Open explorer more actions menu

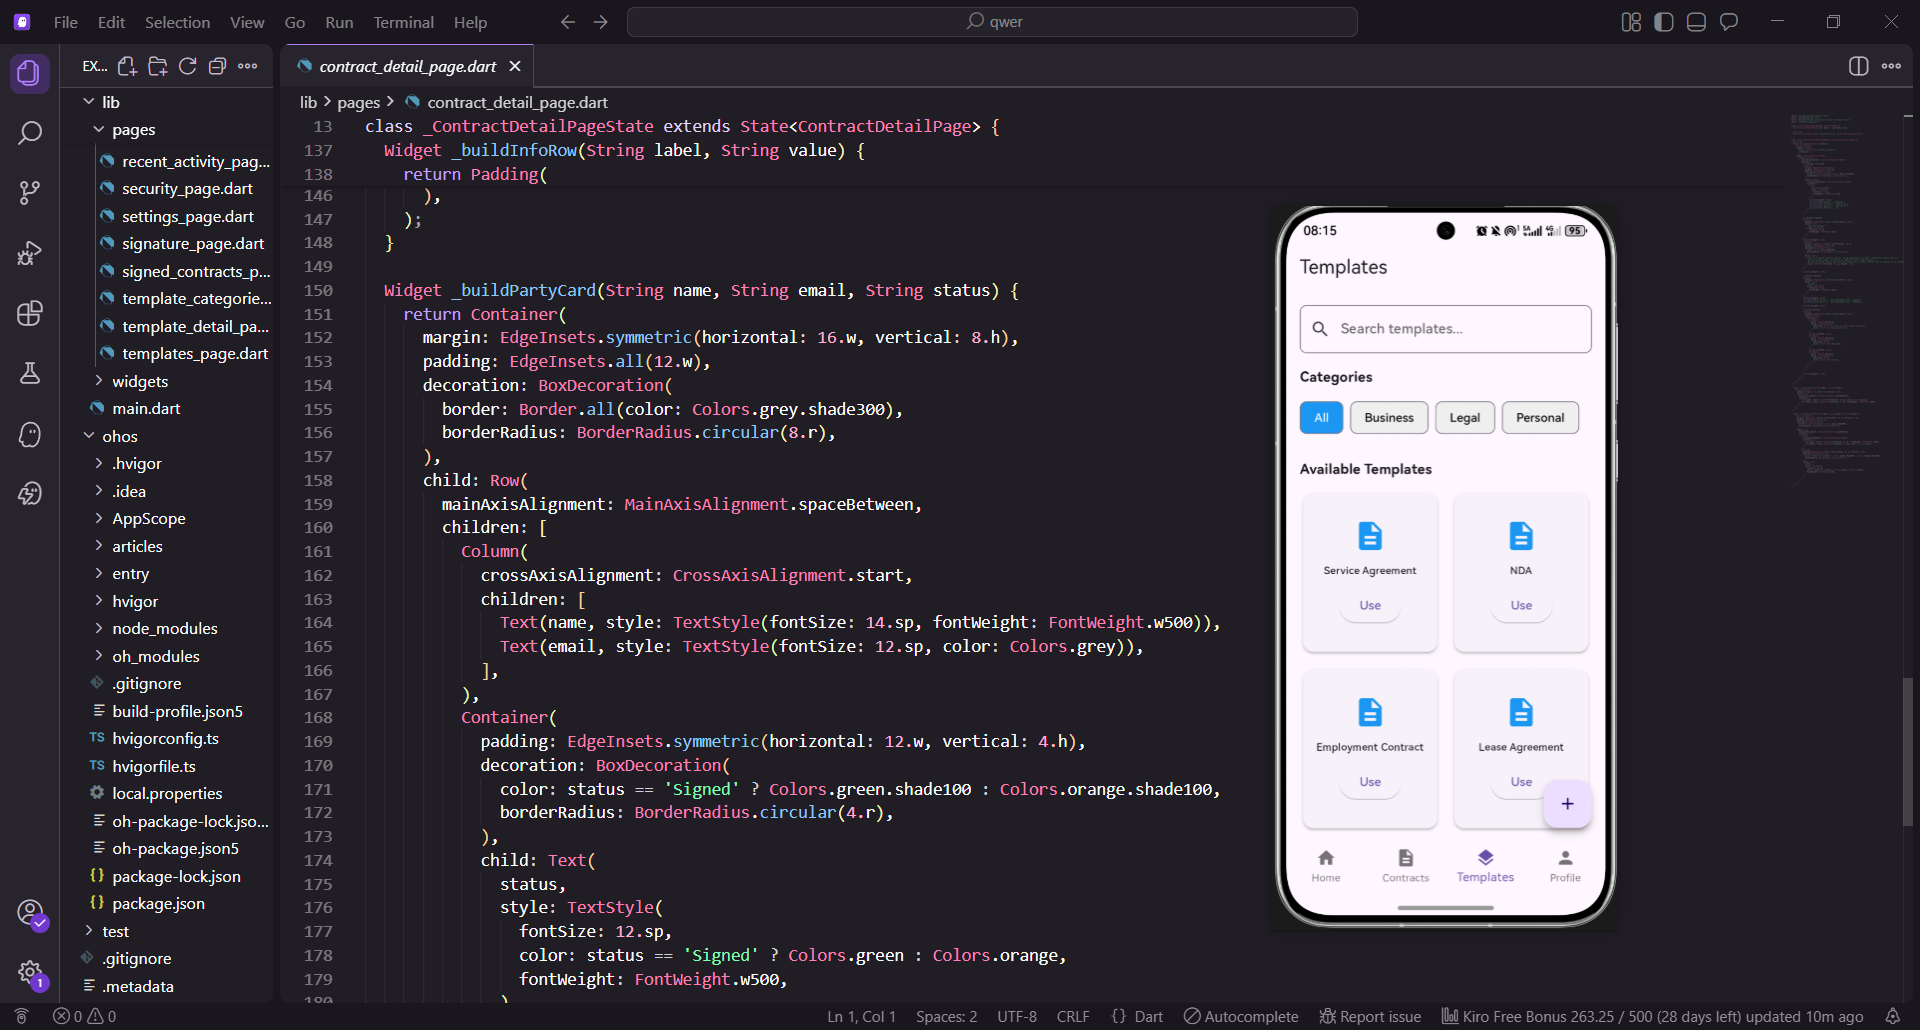coord(248,66)
